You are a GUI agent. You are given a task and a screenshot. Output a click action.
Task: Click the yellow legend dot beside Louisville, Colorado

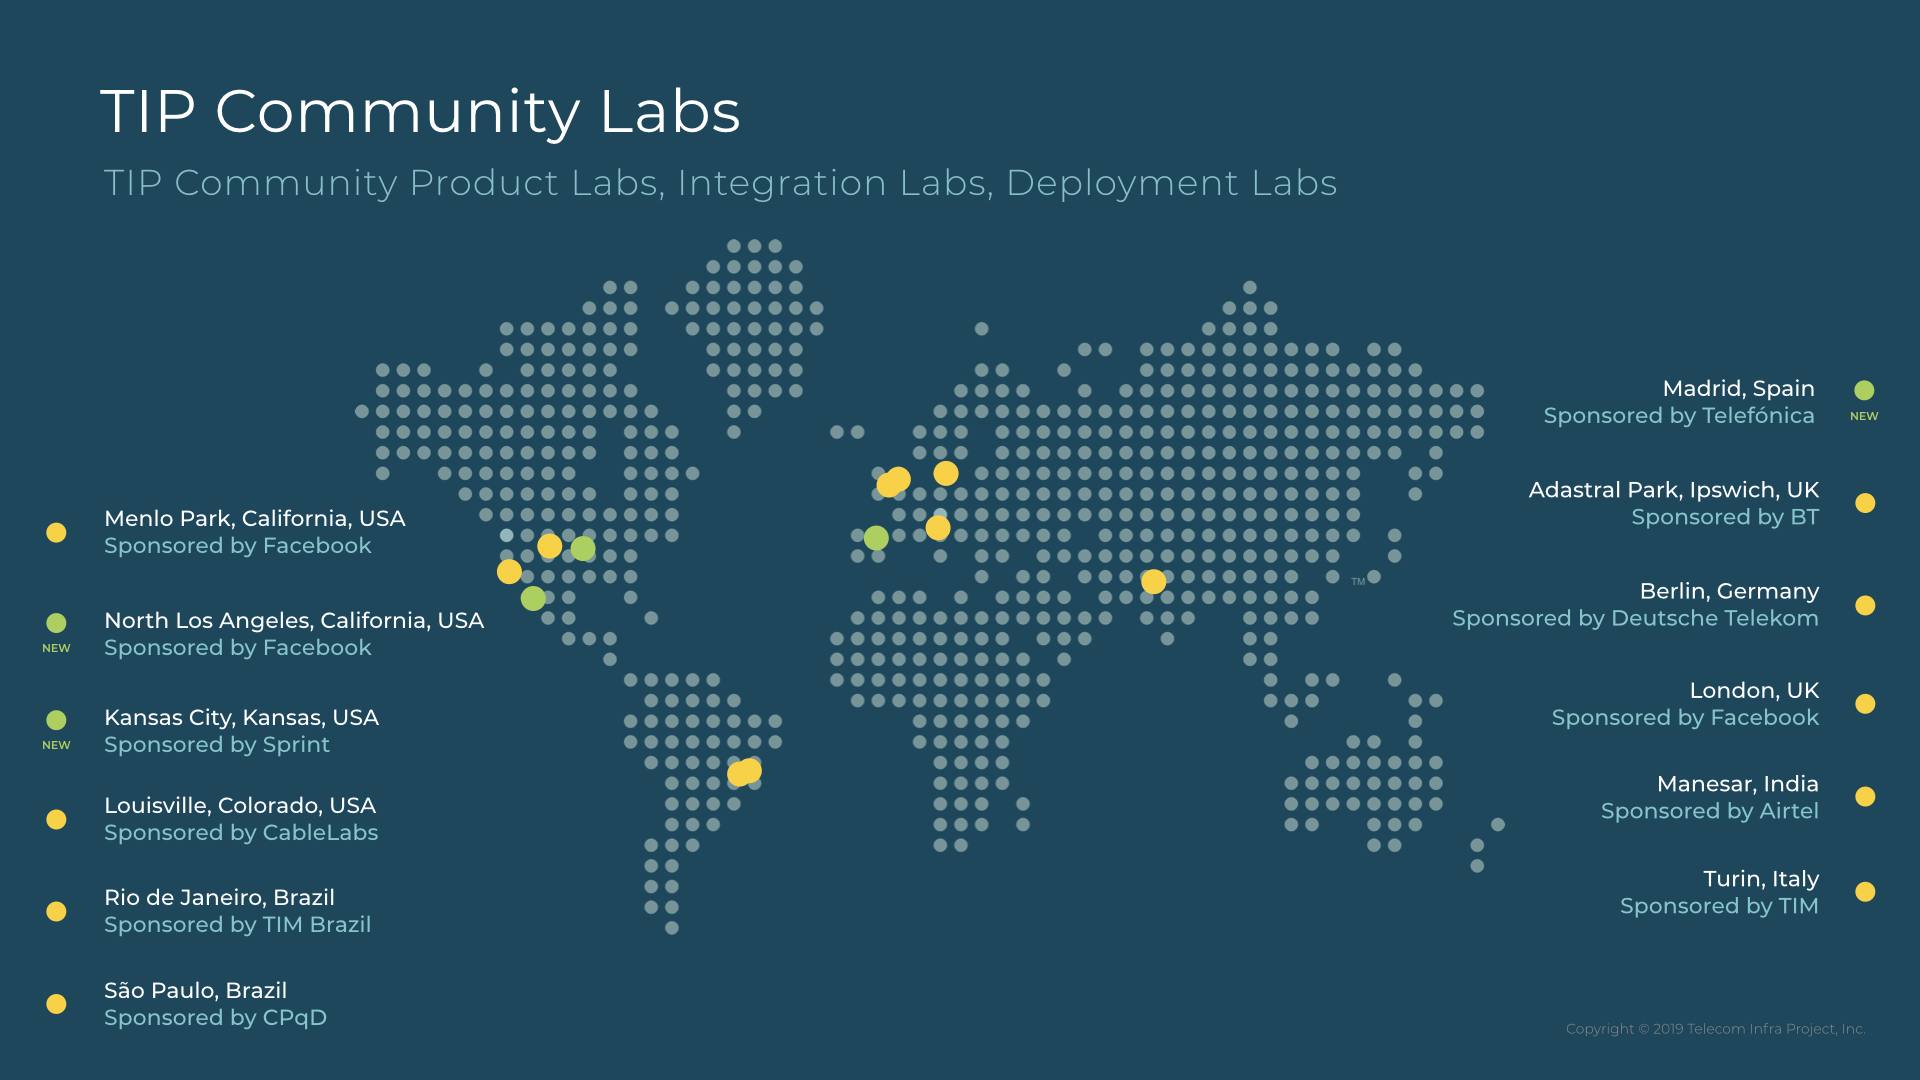point(56,819)
